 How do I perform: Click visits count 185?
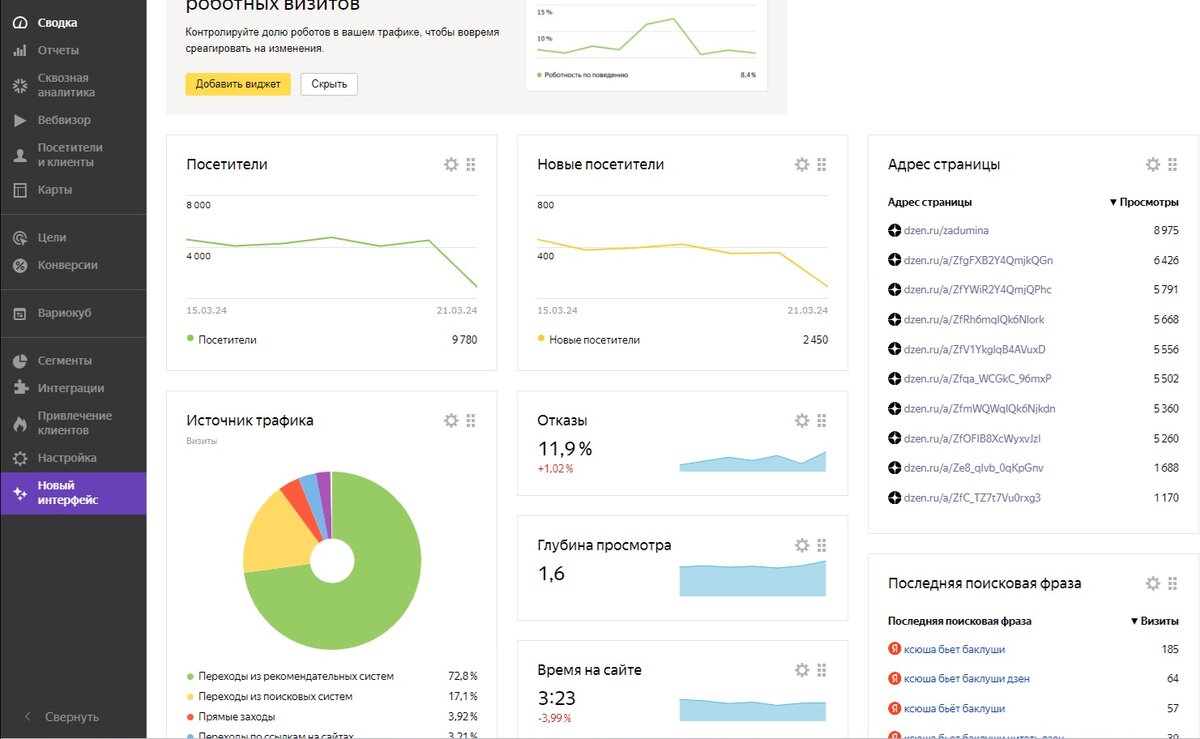coord(1170,649)
